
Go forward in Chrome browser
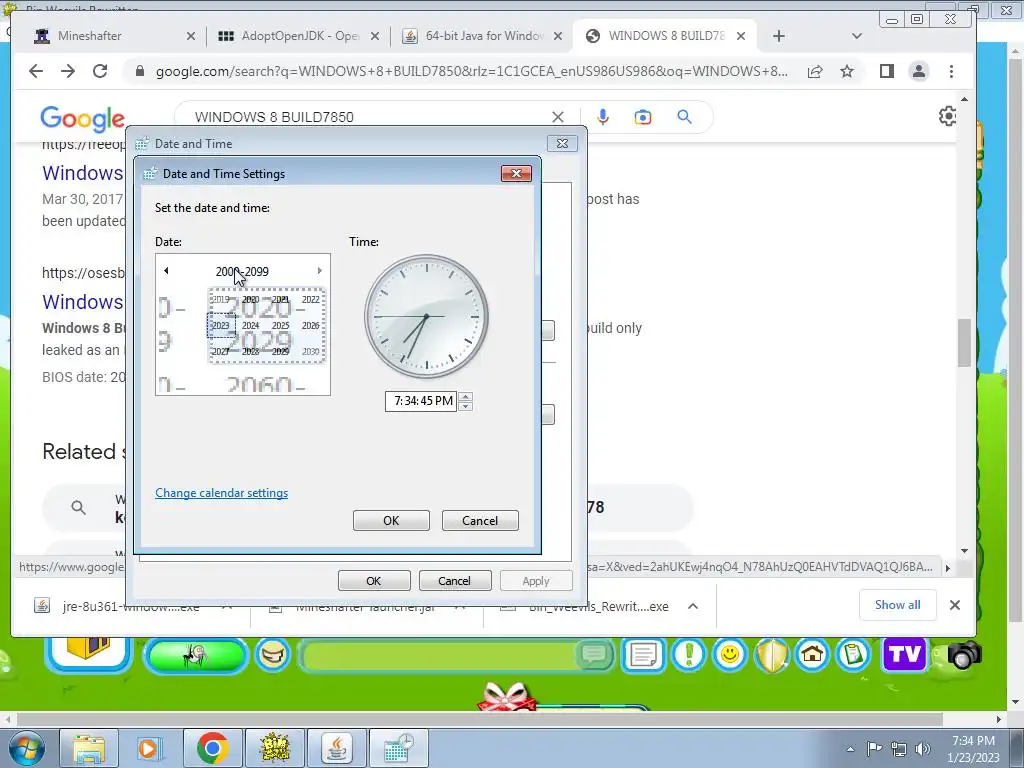point(68,71)
